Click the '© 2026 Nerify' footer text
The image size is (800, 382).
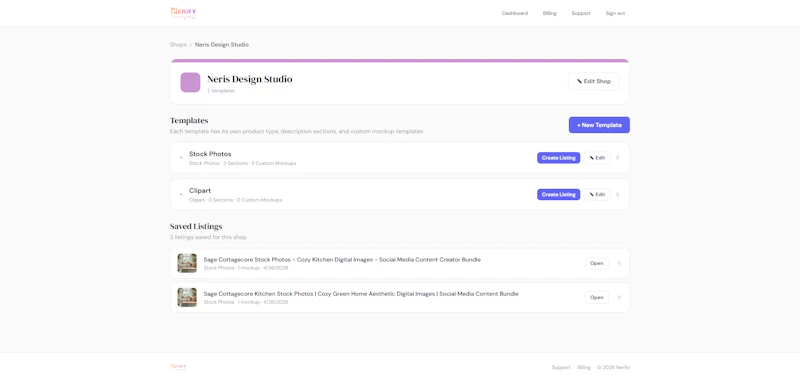pyautogui.click(x=613, y=367)
